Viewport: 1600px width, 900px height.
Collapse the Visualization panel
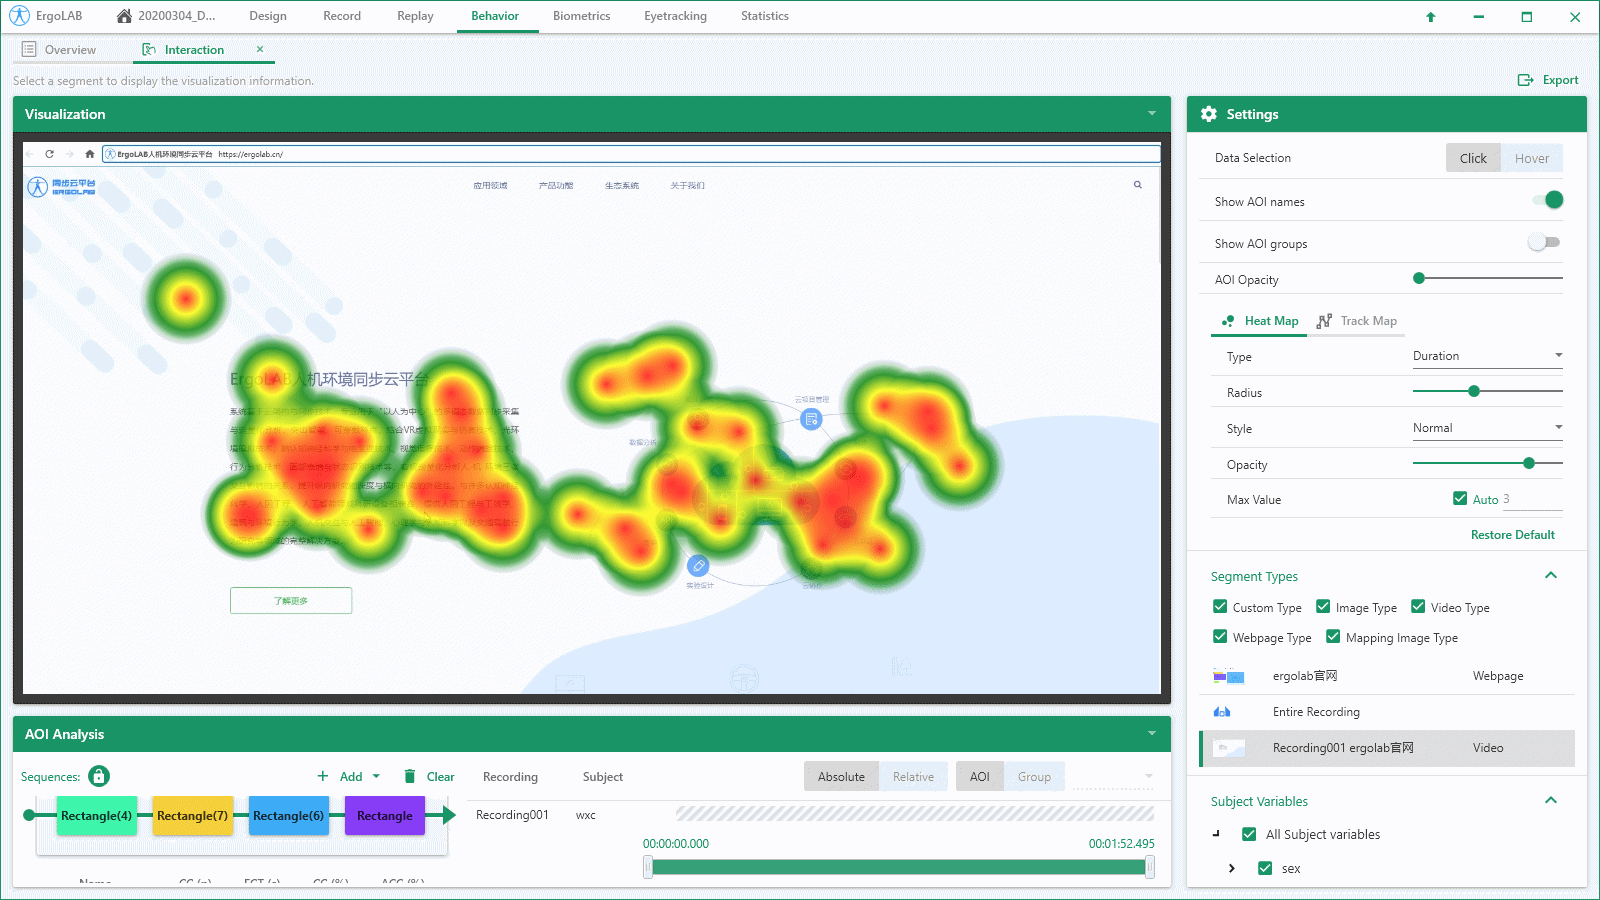pyautogui.click(x=1152, y=114)
